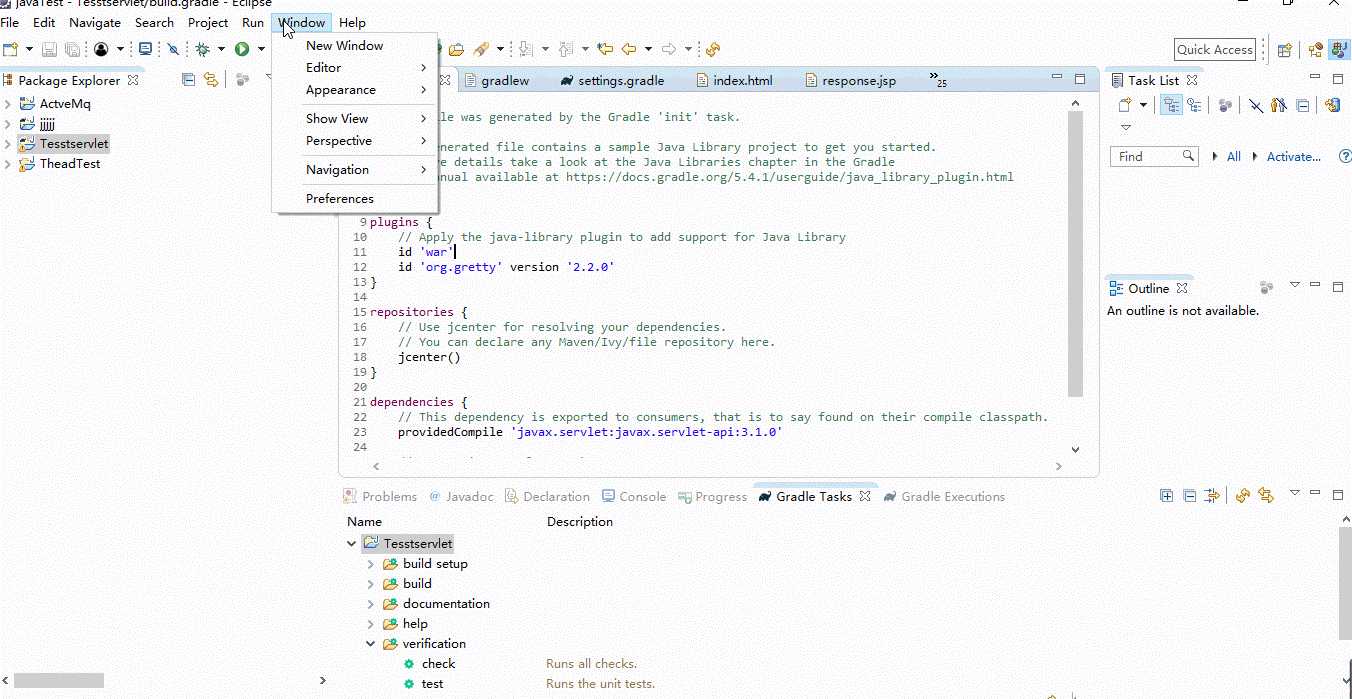Expand the build setup task group
Viewport: 1352px width, 699px height.
click(x=371, y=564)
